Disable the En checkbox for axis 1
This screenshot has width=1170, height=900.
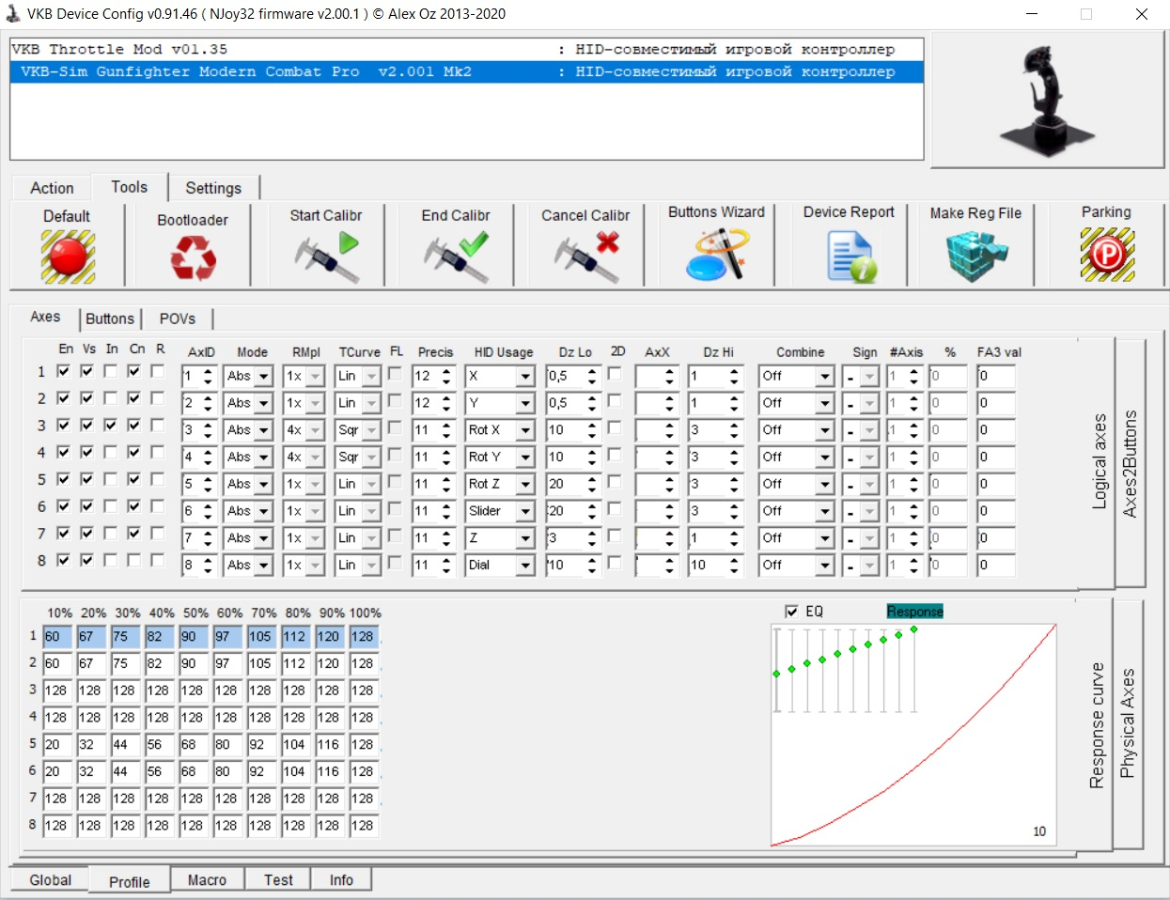[x=64, y=371]
